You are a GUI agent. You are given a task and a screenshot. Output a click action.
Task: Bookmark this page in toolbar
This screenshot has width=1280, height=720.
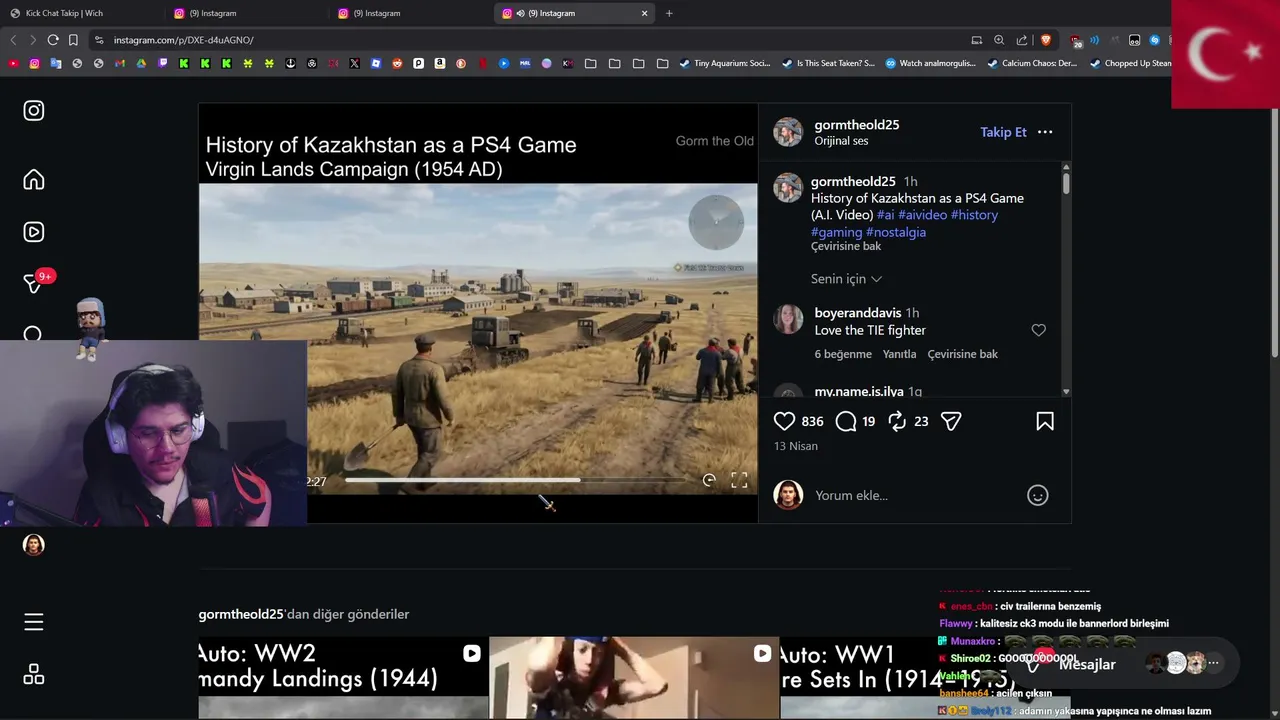point(73,40)
